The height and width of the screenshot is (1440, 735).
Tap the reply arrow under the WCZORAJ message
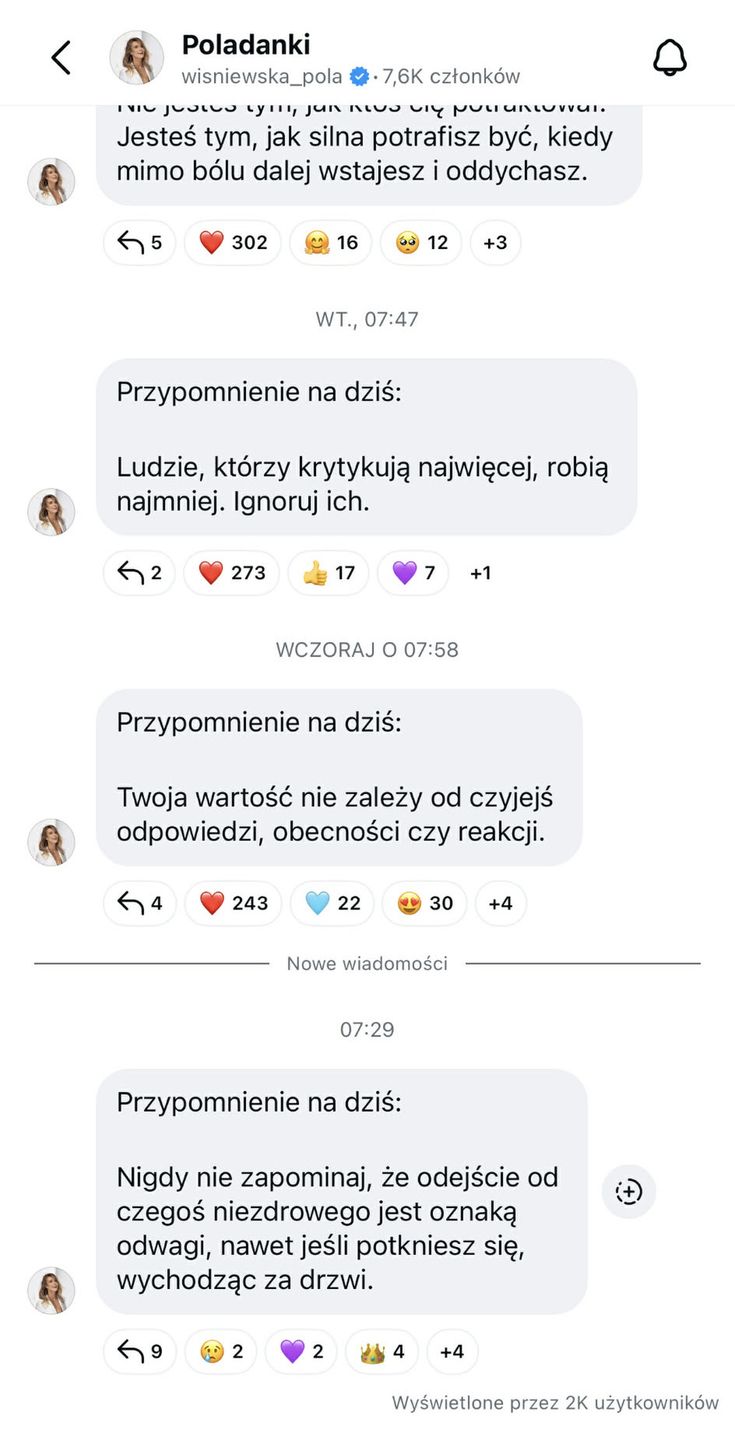pyautogui.click(x=139, y=903)
